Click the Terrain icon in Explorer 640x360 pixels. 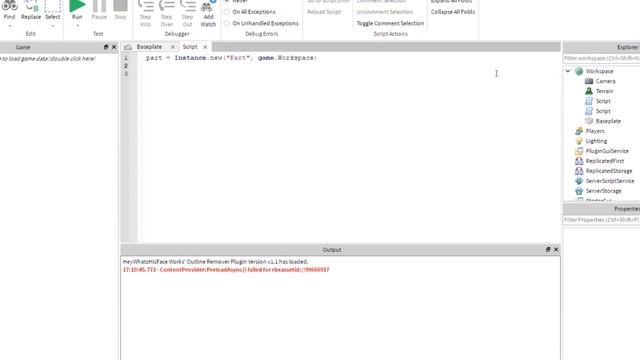[589, 91]
